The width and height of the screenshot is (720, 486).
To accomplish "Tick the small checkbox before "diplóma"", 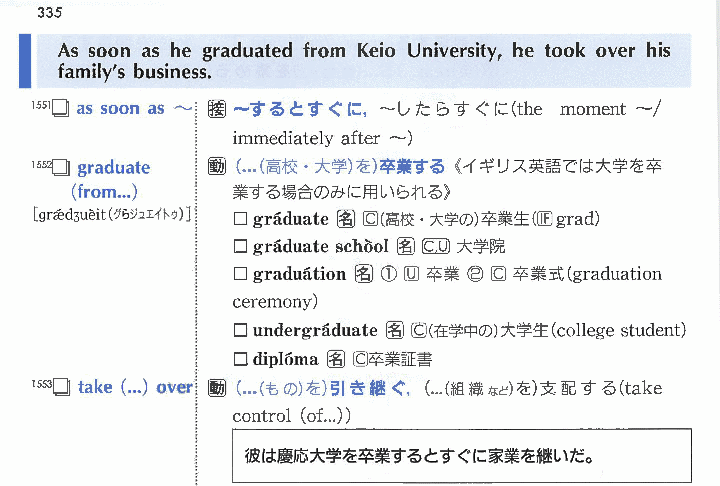I will tap(240, 358).
